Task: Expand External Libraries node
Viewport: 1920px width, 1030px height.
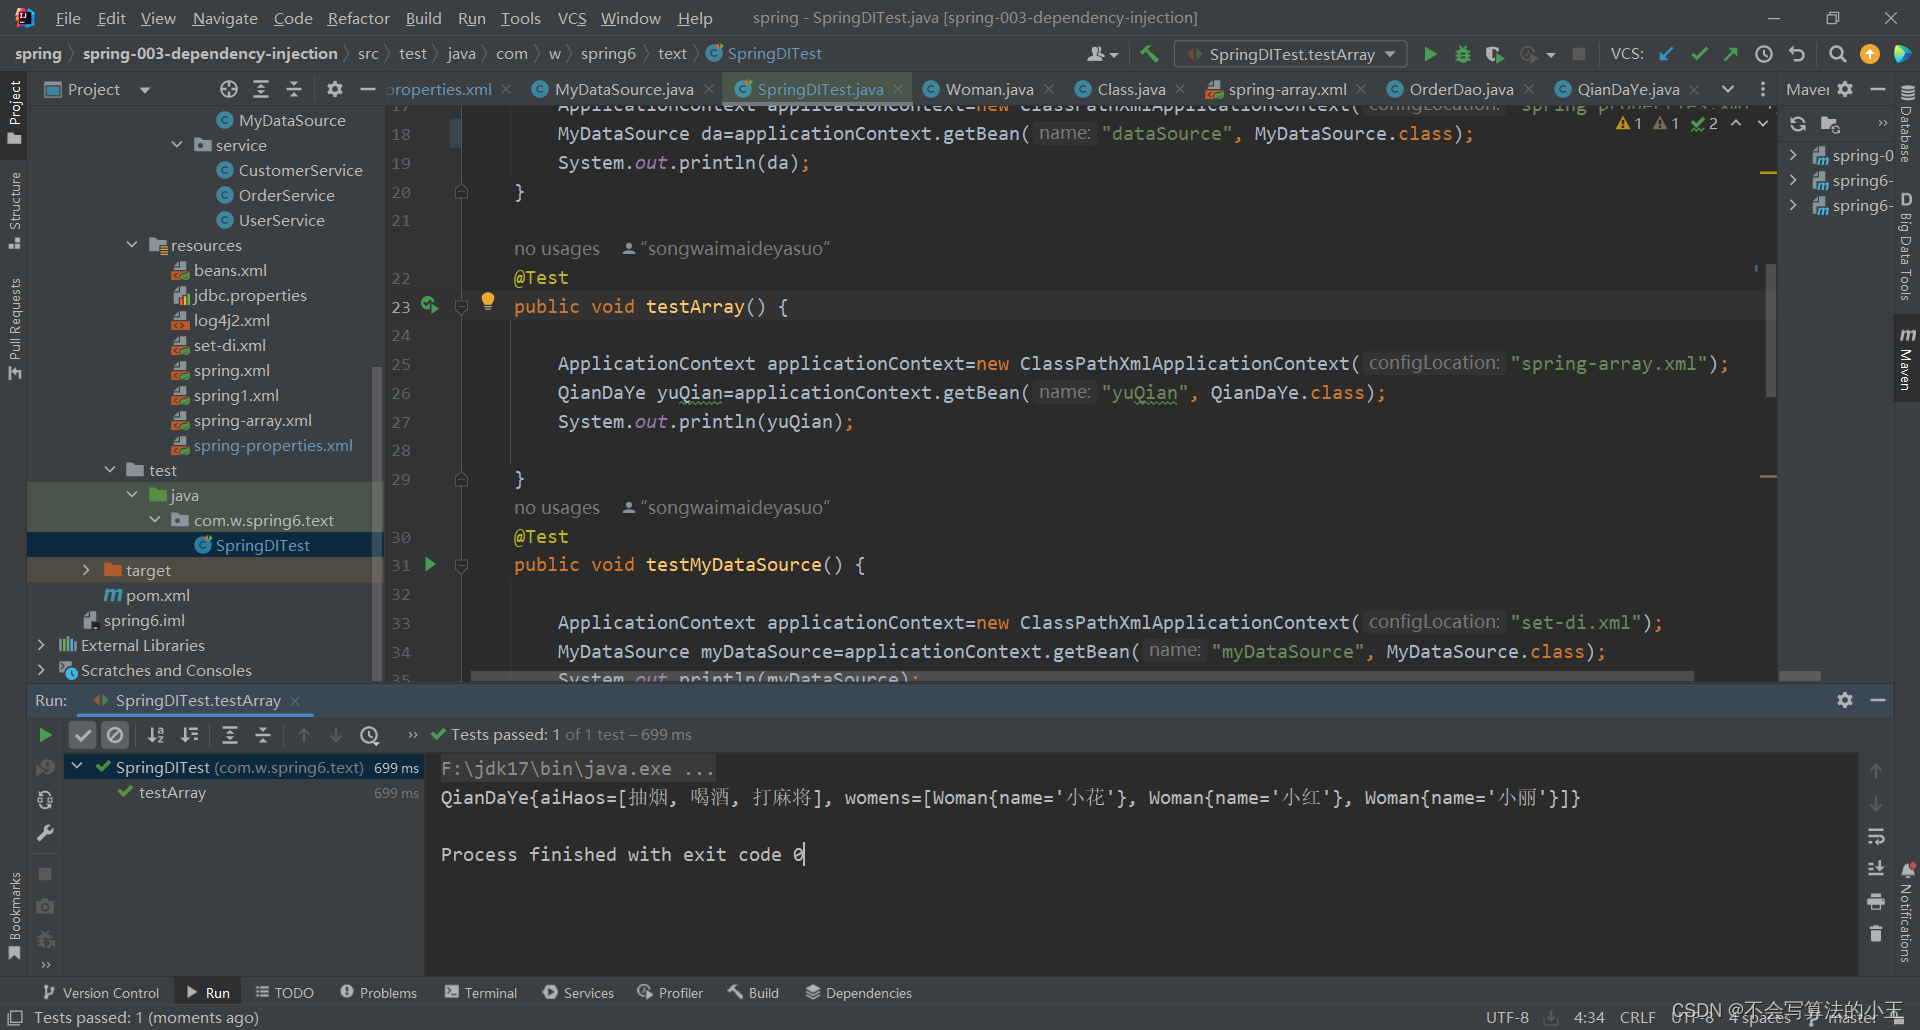Action: click(41, 645)
